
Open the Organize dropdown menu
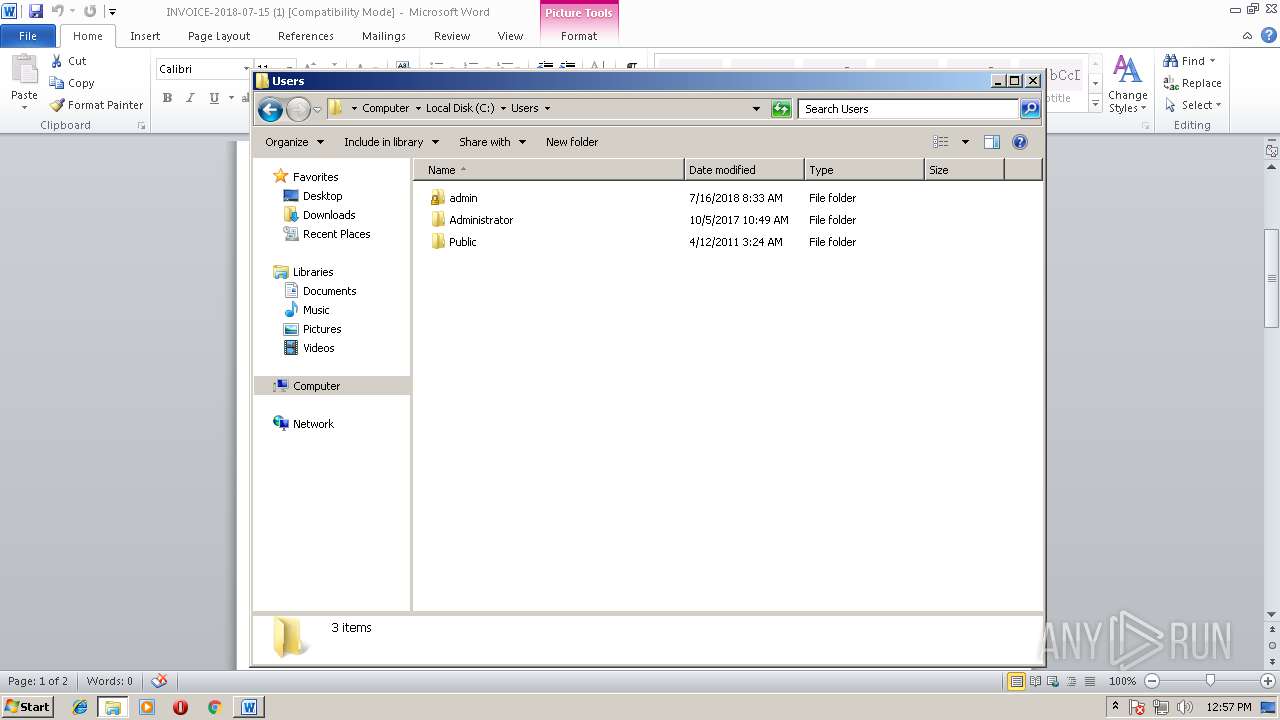coord(294,142)
